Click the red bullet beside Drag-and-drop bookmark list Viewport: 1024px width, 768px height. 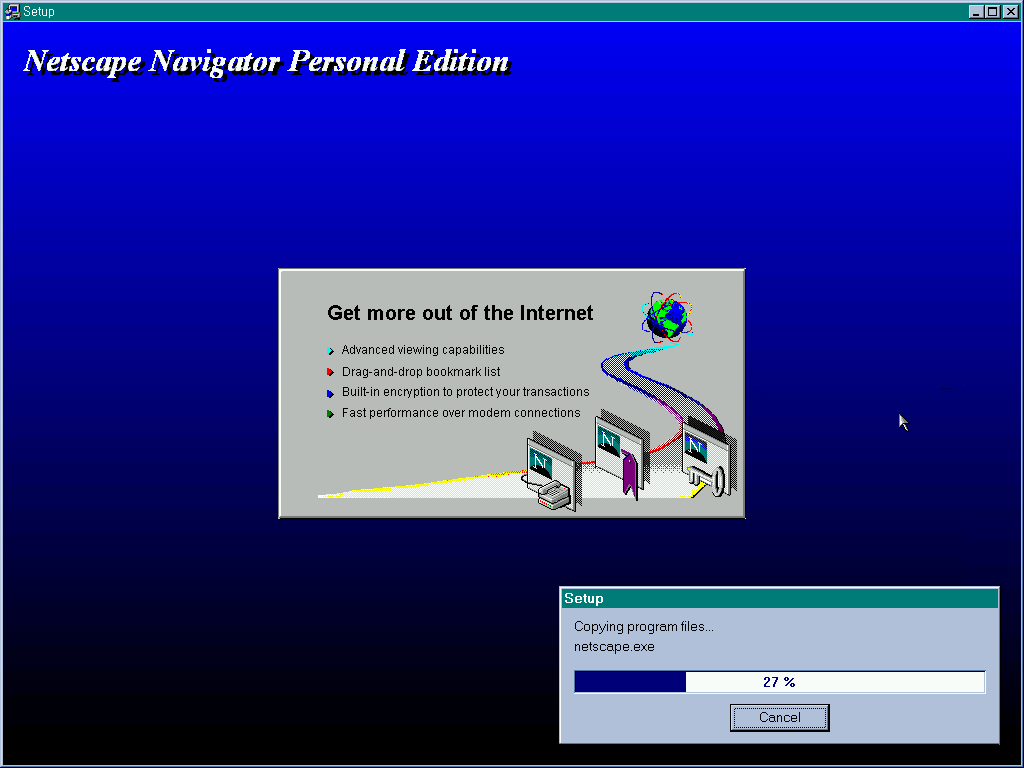(x=330, y=372)
